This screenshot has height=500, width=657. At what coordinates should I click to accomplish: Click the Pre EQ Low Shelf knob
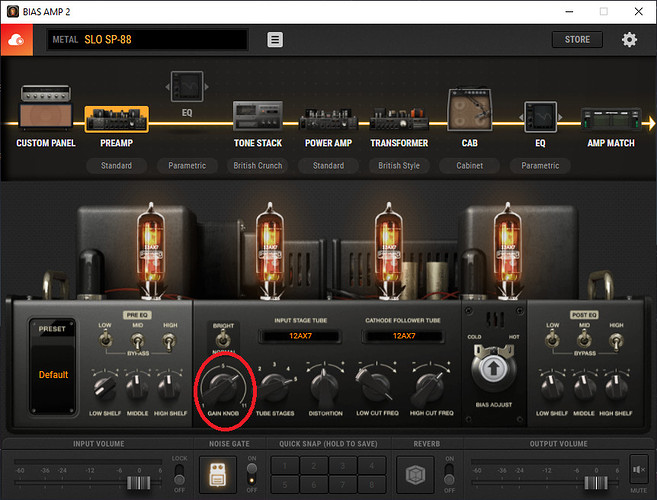click(104, 387)
